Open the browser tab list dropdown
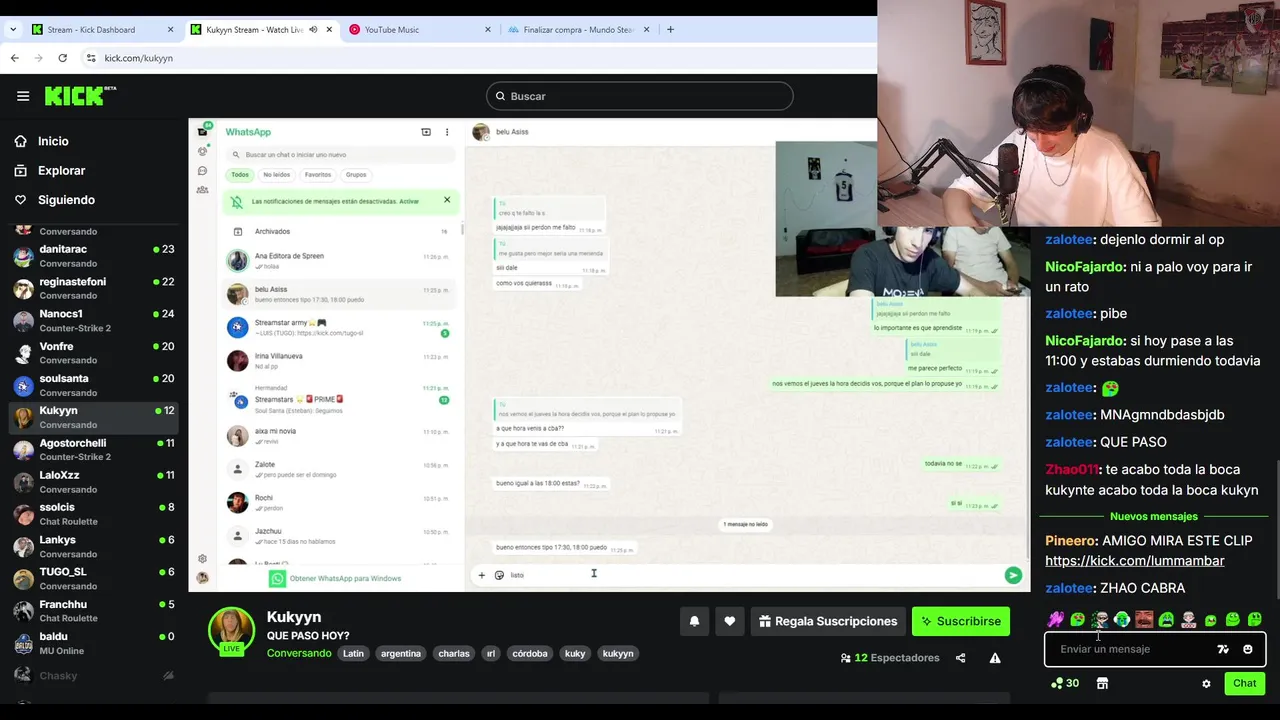 tap(13, 29)
